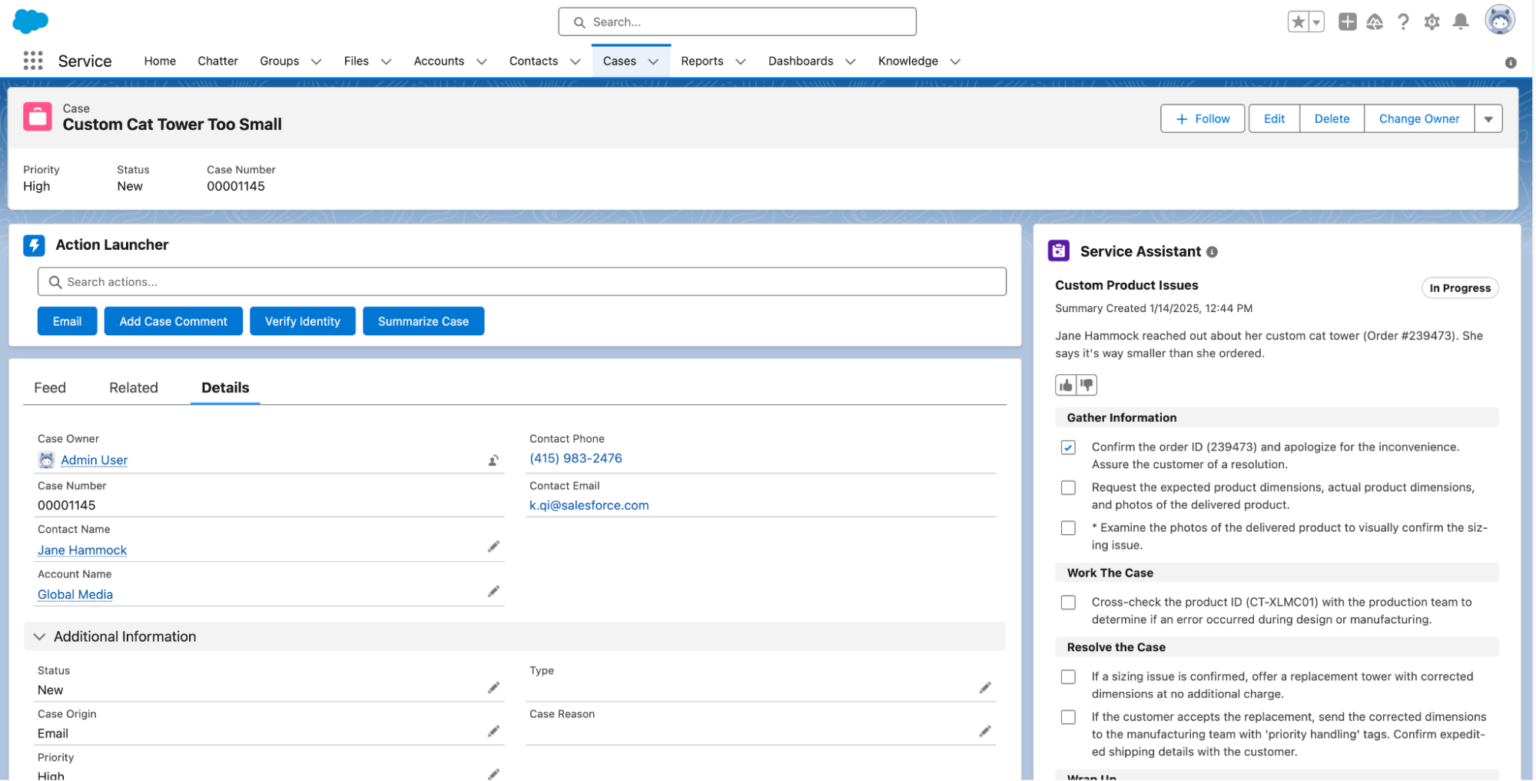This screenshot has width=1536, height=781.
Task: Open more case actions dropdown
Action: 1488,119
